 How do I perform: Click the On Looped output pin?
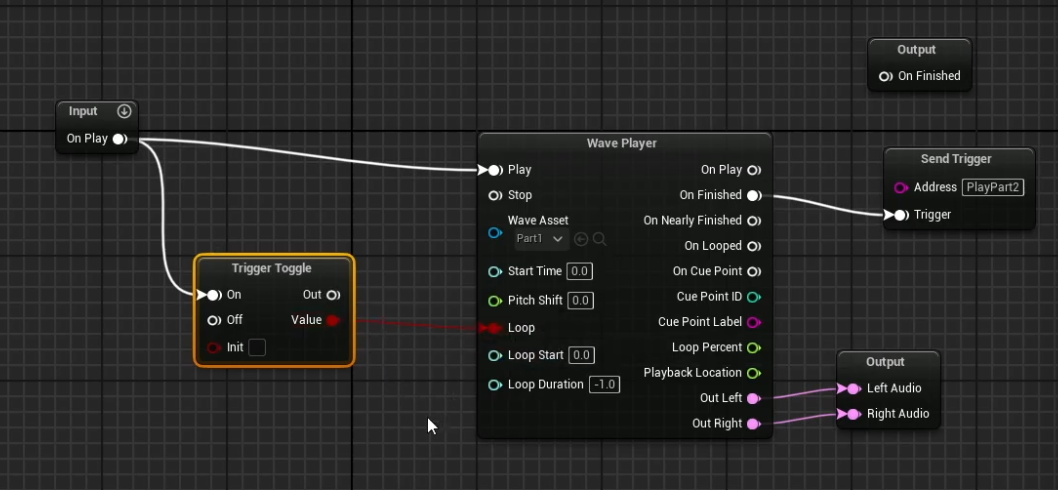pos(754,246)
